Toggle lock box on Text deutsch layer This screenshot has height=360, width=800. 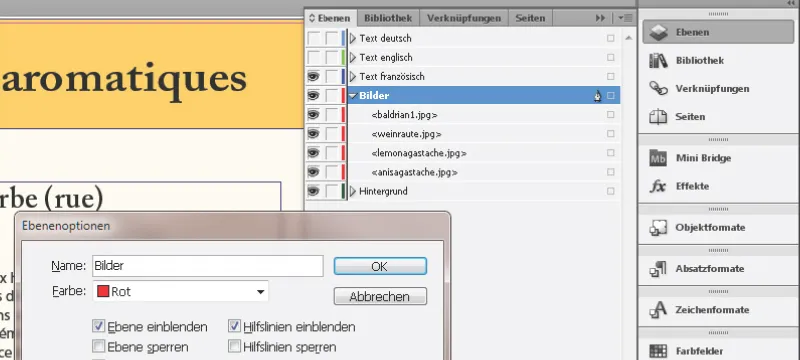(x=332, y=38)
